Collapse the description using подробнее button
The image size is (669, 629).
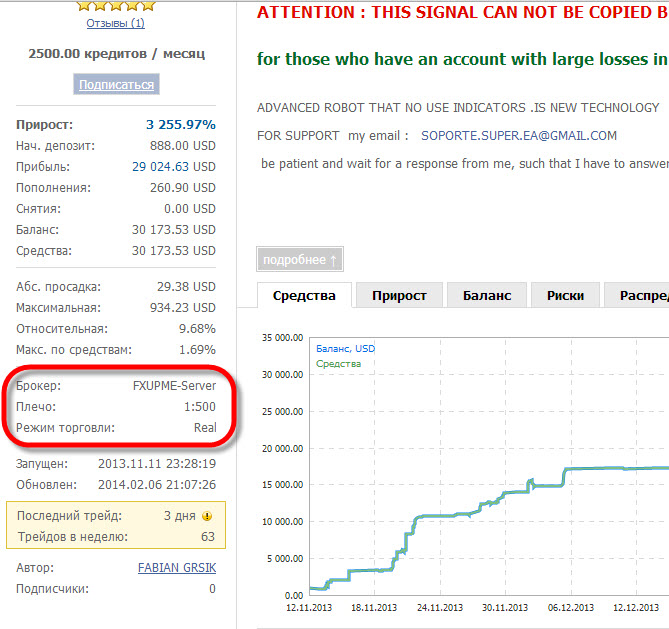point(300,260)
